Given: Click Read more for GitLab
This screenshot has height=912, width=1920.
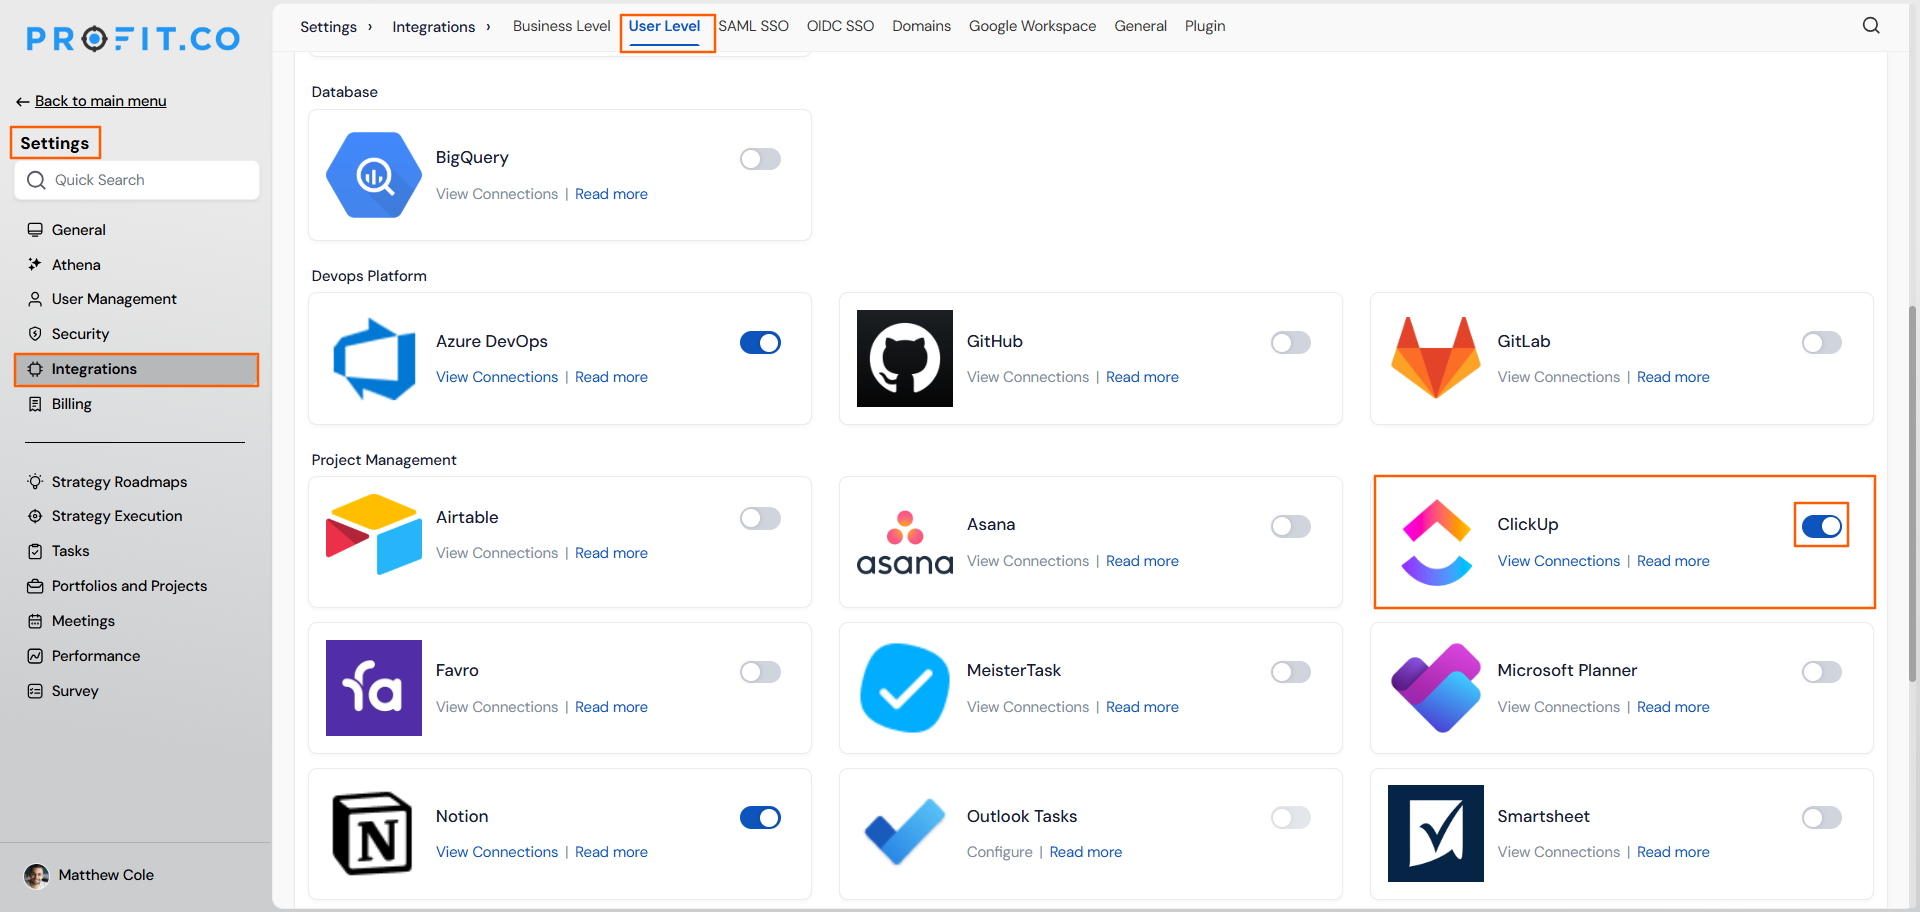Looking at the screenshot, I should [x=1673, y=377].
